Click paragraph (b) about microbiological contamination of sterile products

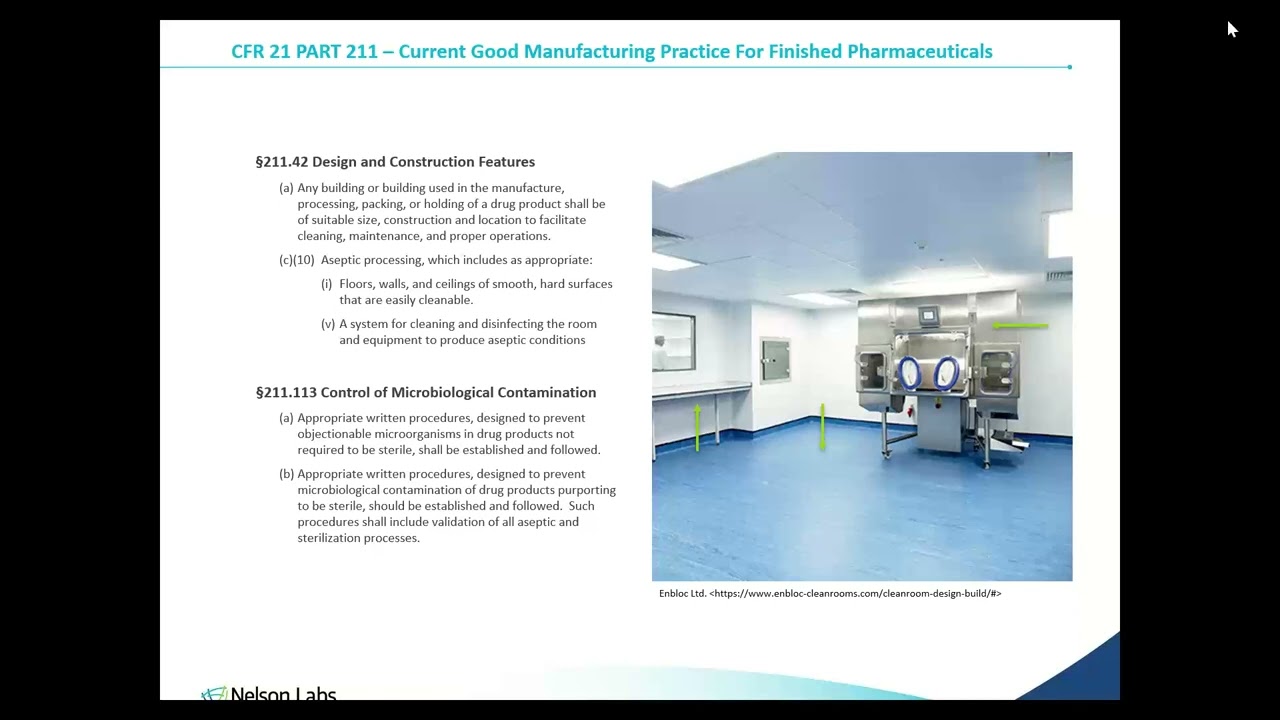[447, 506]
